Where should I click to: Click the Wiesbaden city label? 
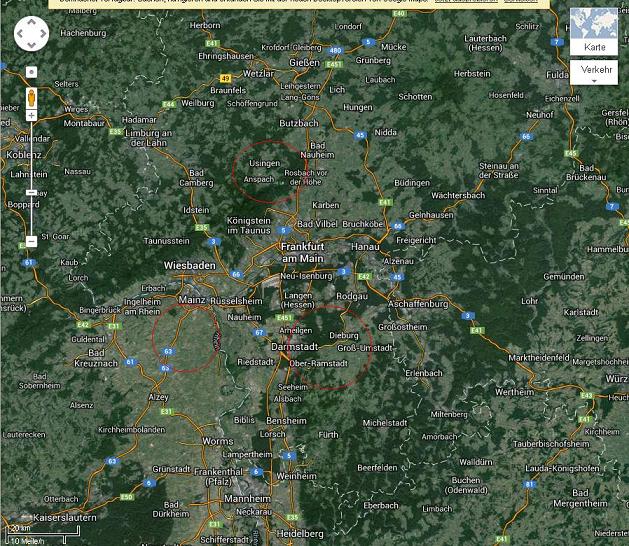(x=190, y=265)
